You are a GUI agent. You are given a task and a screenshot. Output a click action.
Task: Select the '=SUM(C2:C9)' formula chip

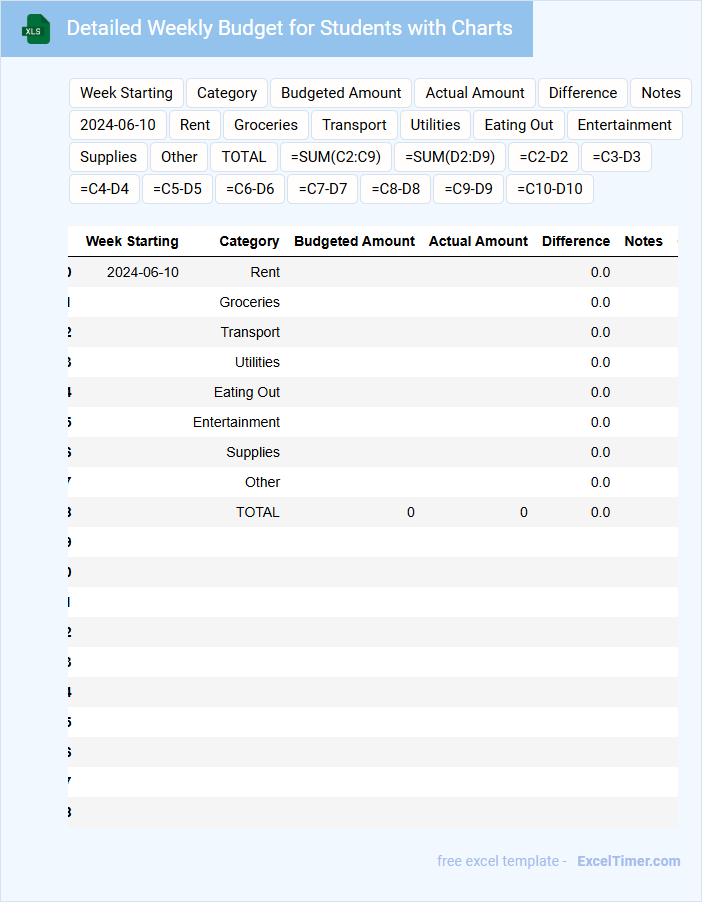point(335,157)
